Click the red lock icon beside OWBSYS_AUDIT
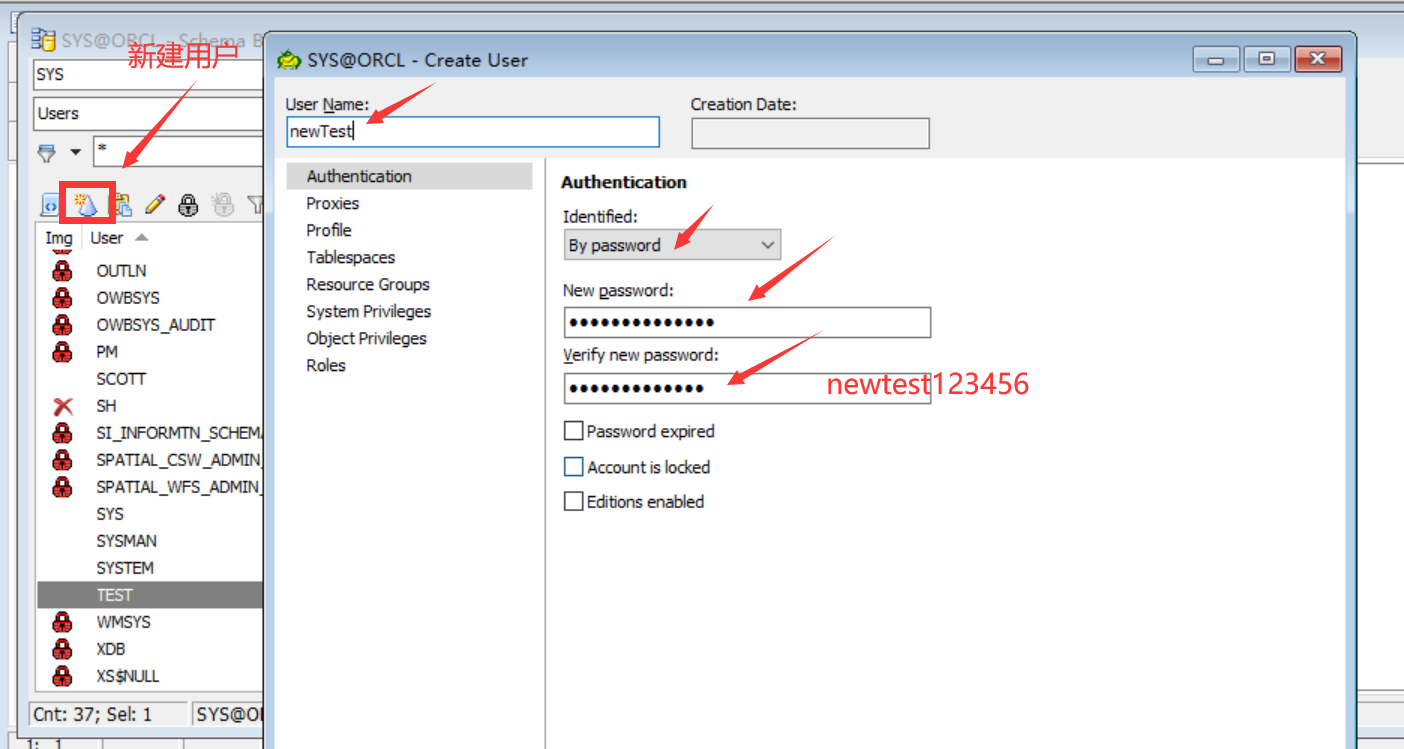The image size is (1404, 749). point(63,325)
